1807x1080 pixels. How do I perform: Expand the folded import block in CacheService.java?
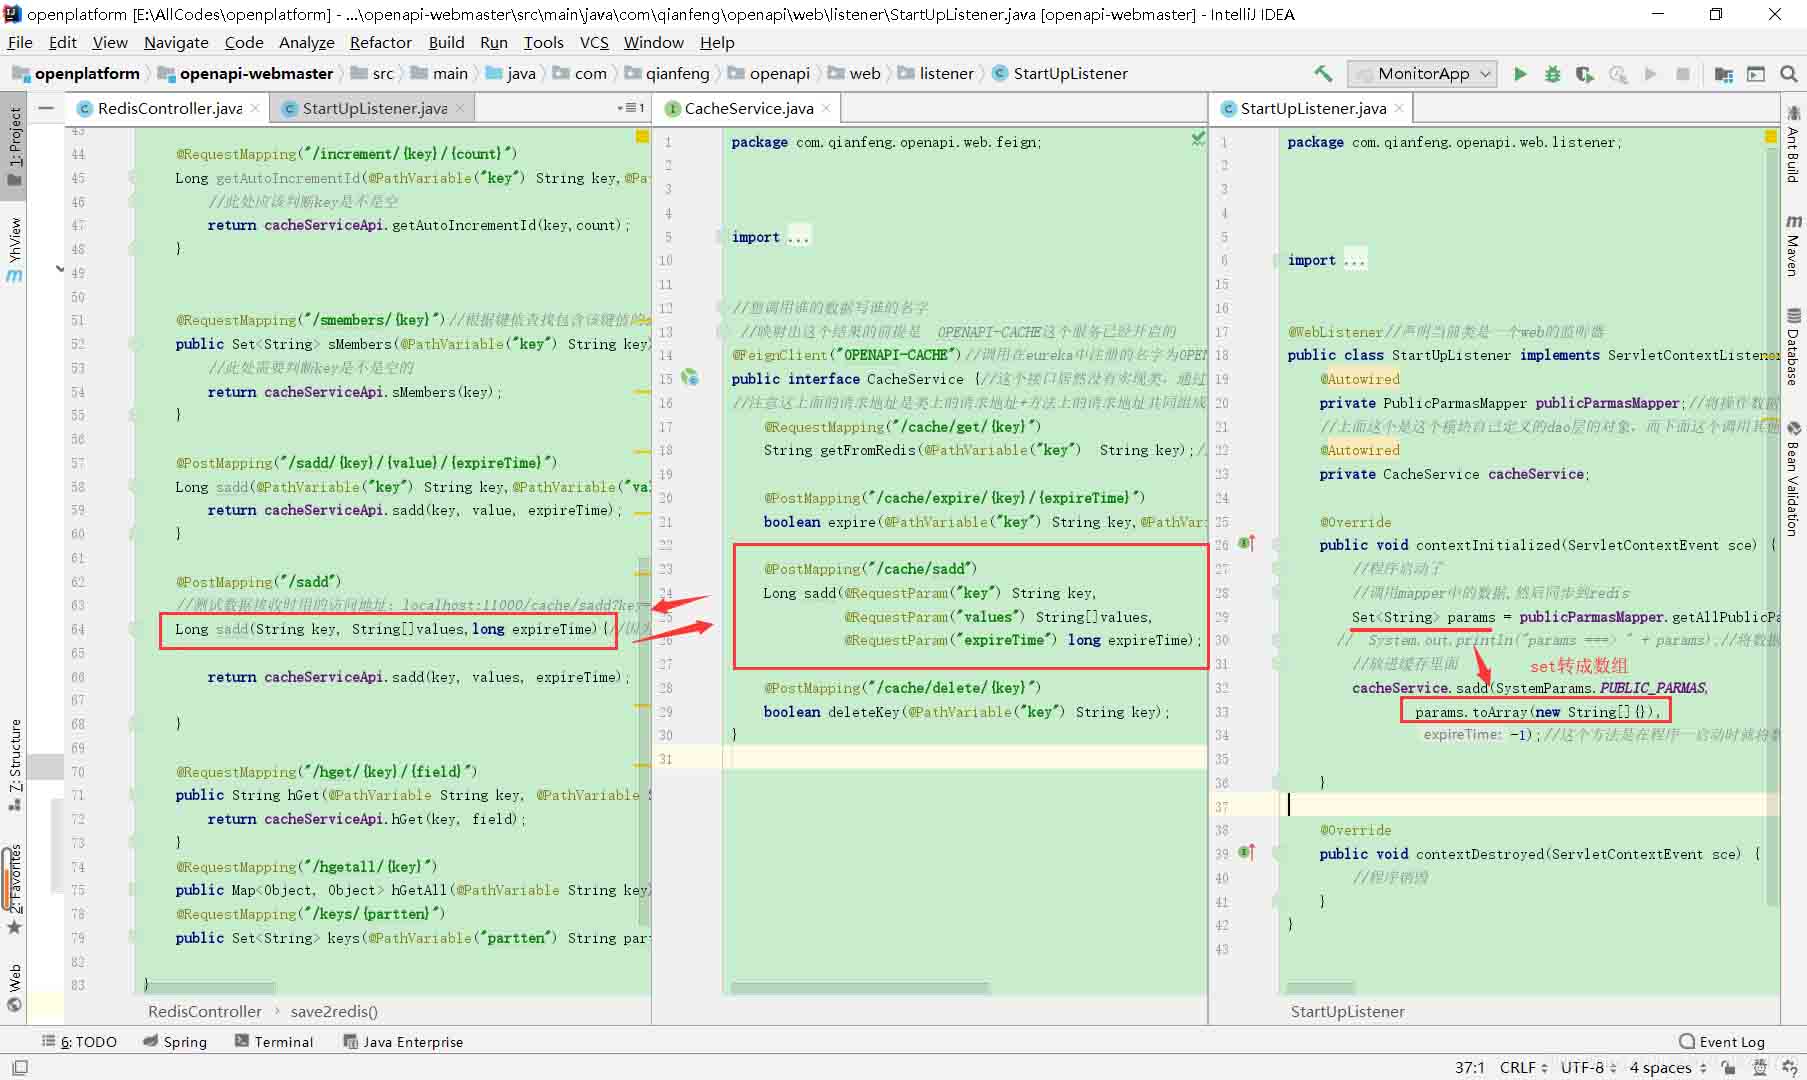tap(797, 237)
